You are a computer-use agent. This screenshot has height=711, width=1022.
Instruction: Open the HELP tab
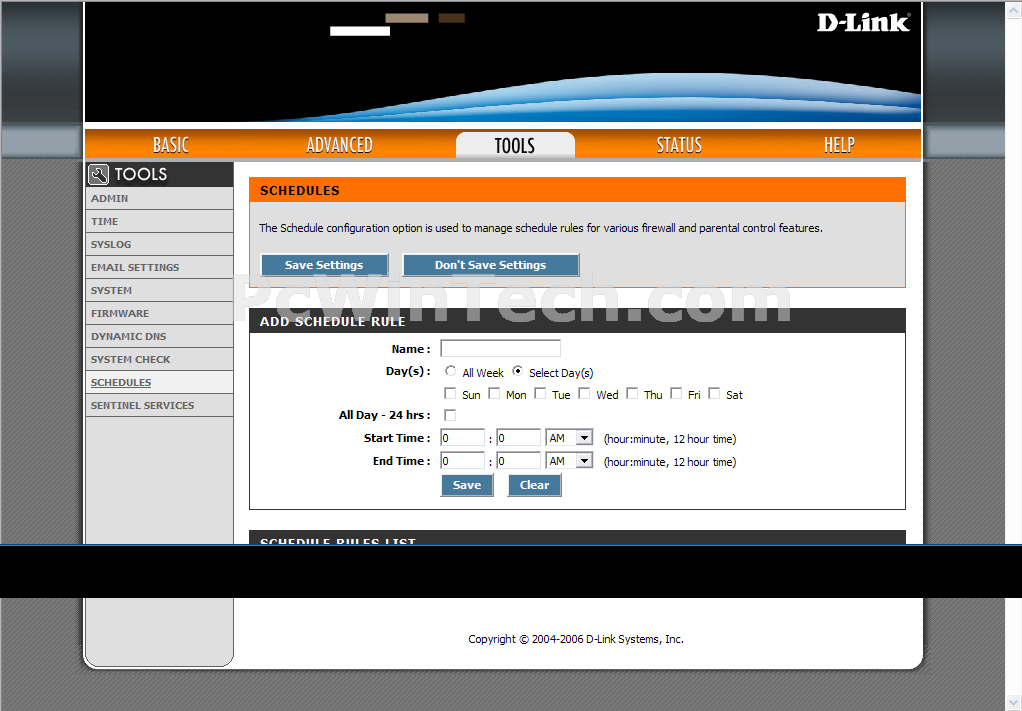pyautogui.click(x=839, y=145)
